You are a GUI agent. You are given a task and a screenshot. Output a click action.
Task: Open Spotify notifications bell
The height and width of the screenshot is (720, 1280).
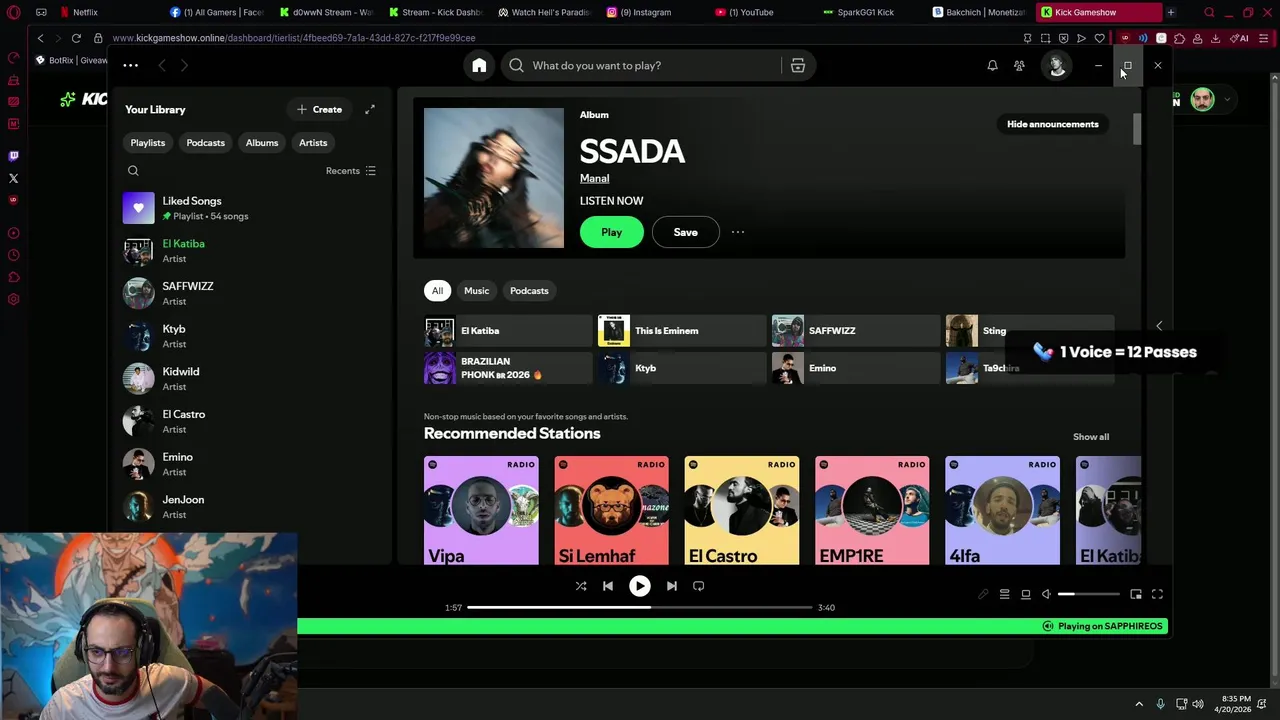coord(992,65)
